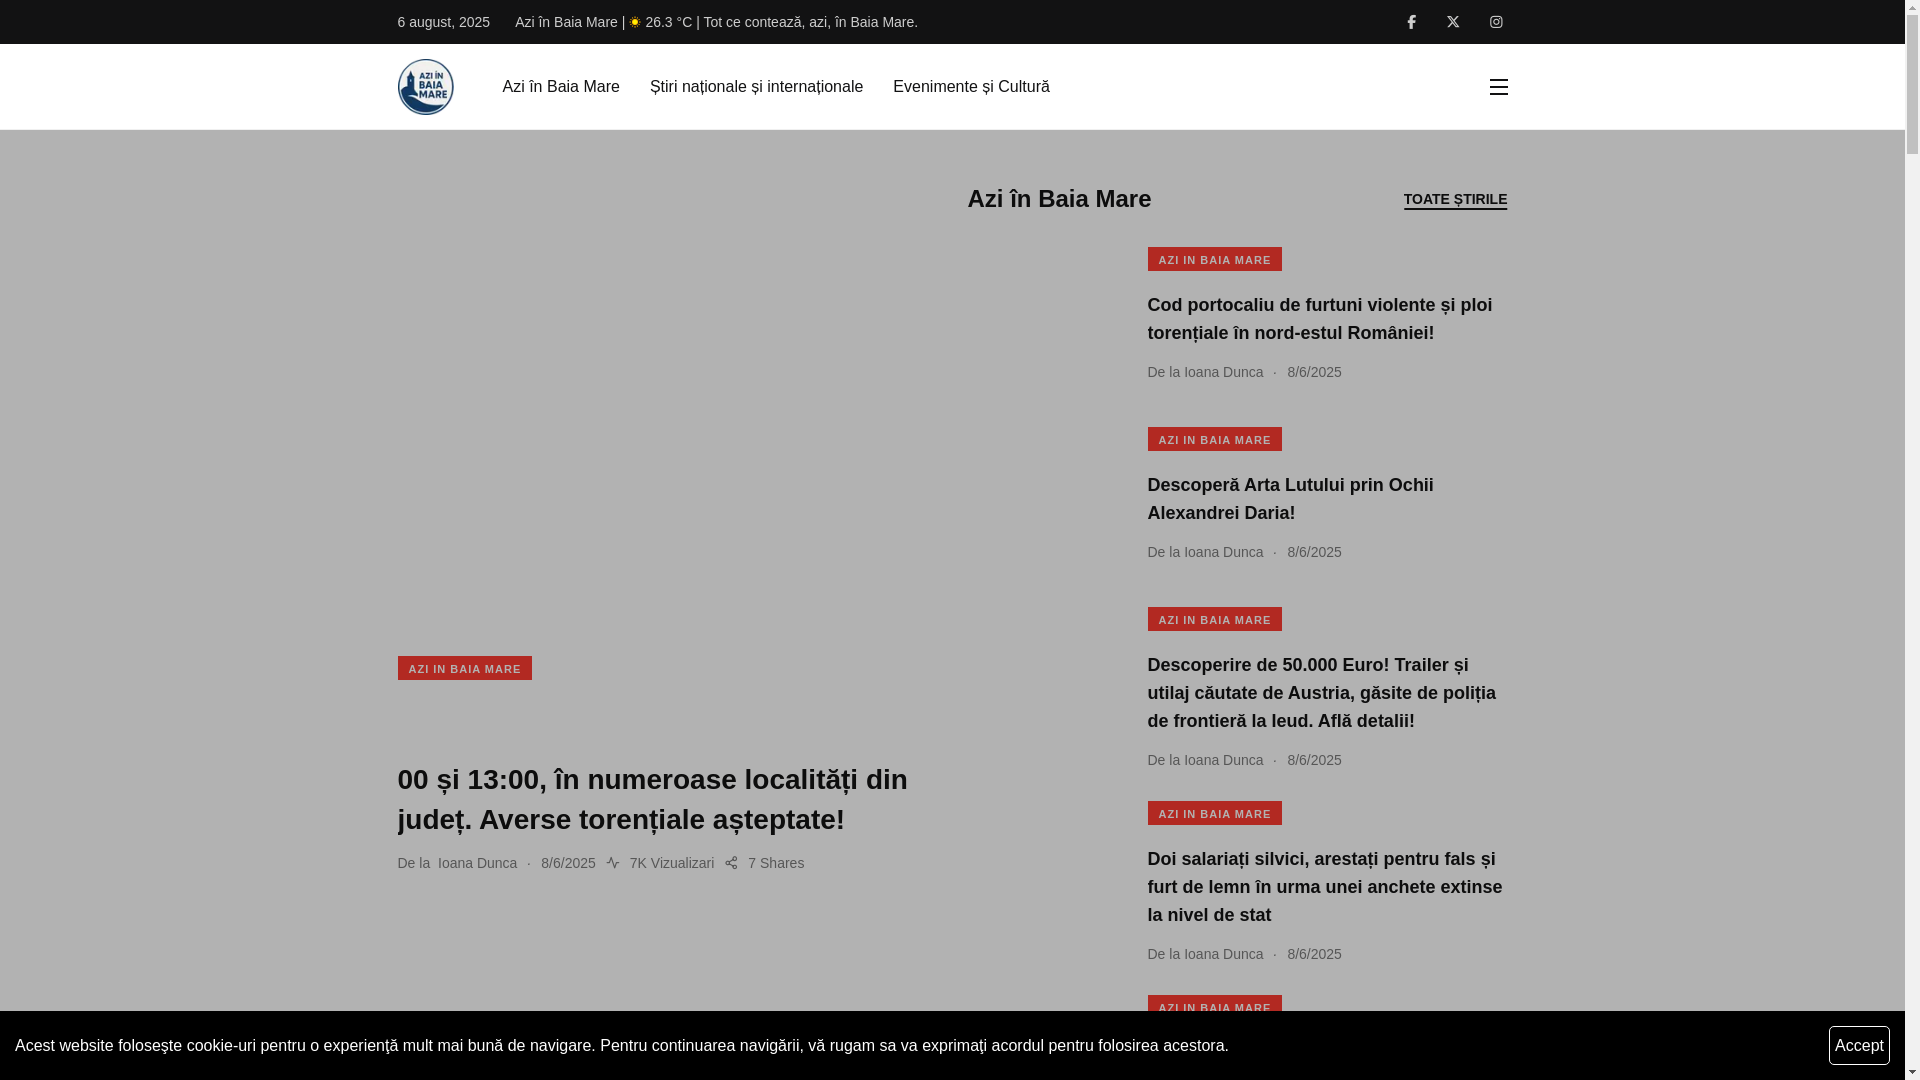
Task: Click category tag above Arta Lutului article
Action: (1215, 439)
